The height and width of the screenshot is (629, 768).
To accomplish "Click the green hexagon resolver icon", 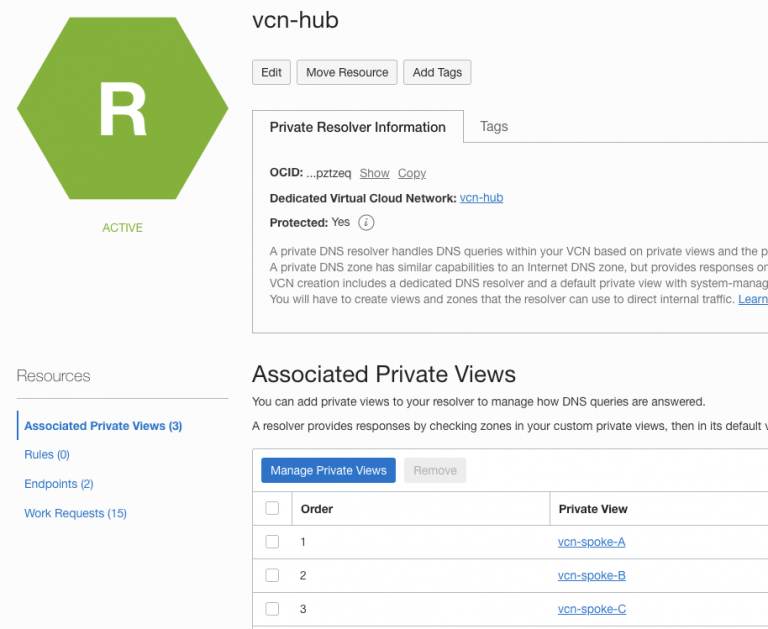I will (122, 108).
